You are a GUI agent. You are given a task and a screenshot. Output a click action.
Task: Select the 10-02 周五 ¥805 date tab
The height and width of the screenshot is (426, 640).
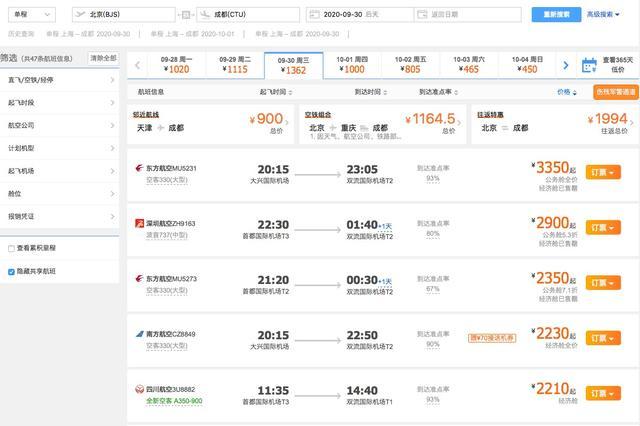(x=411, y=65)
